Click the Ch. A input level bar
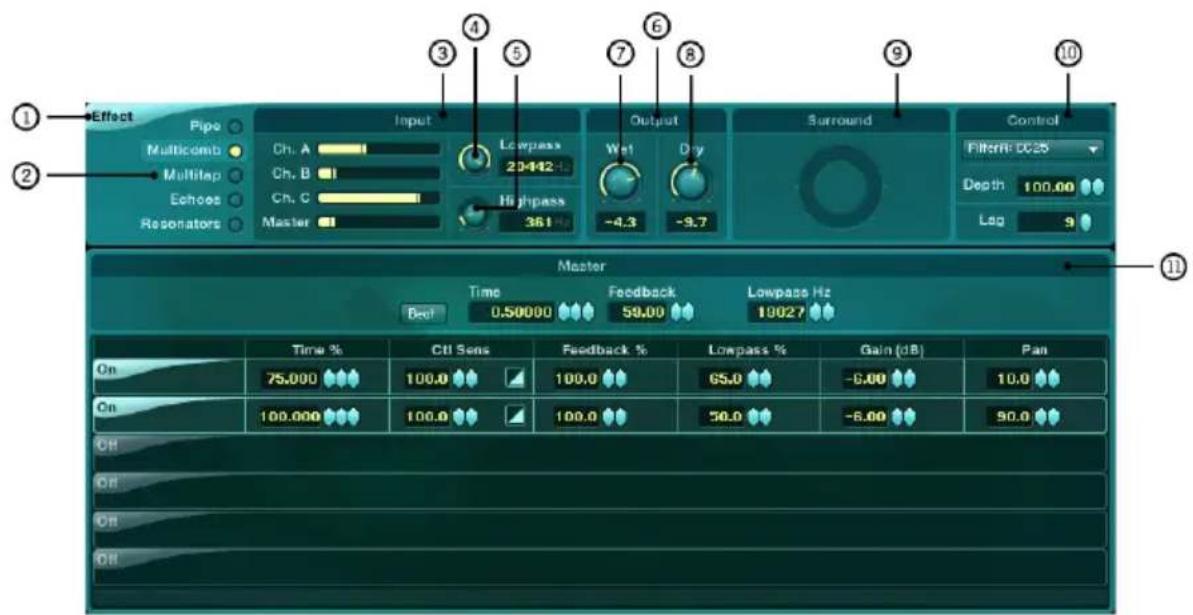Viewport: 1193px width, 615px height. [x=379, y=149]
